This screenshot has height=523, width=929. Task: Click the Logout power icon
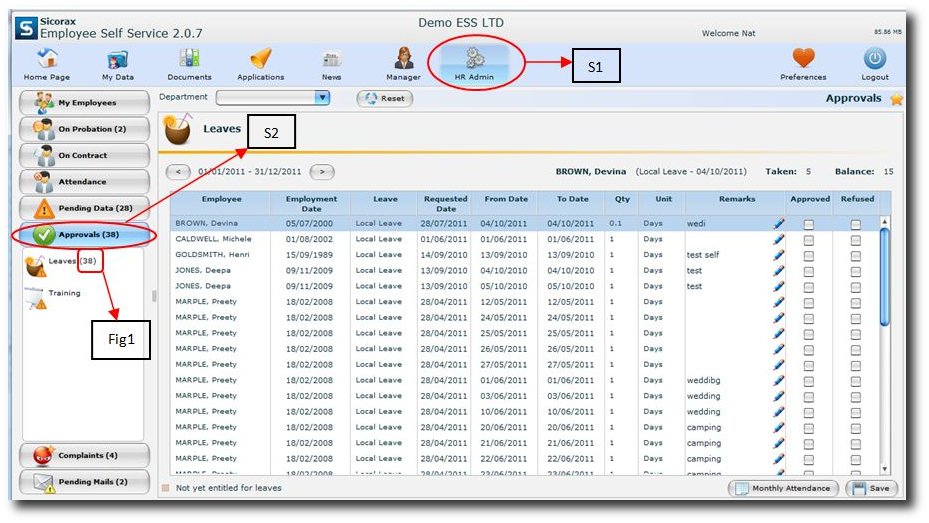[875, 59]
